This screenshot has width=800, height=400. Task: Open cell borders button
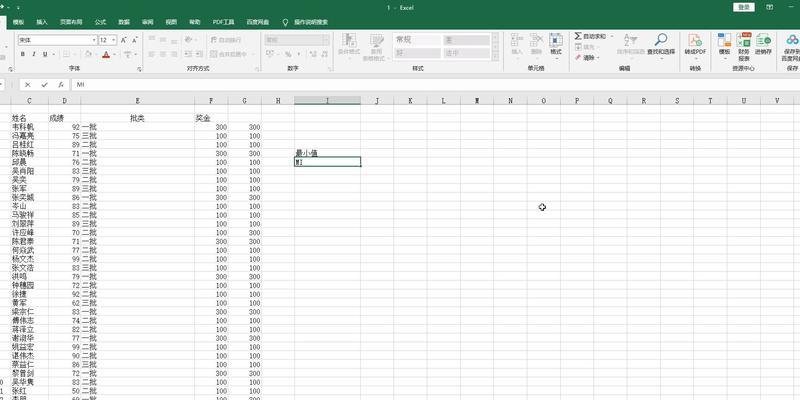point(66,54)
